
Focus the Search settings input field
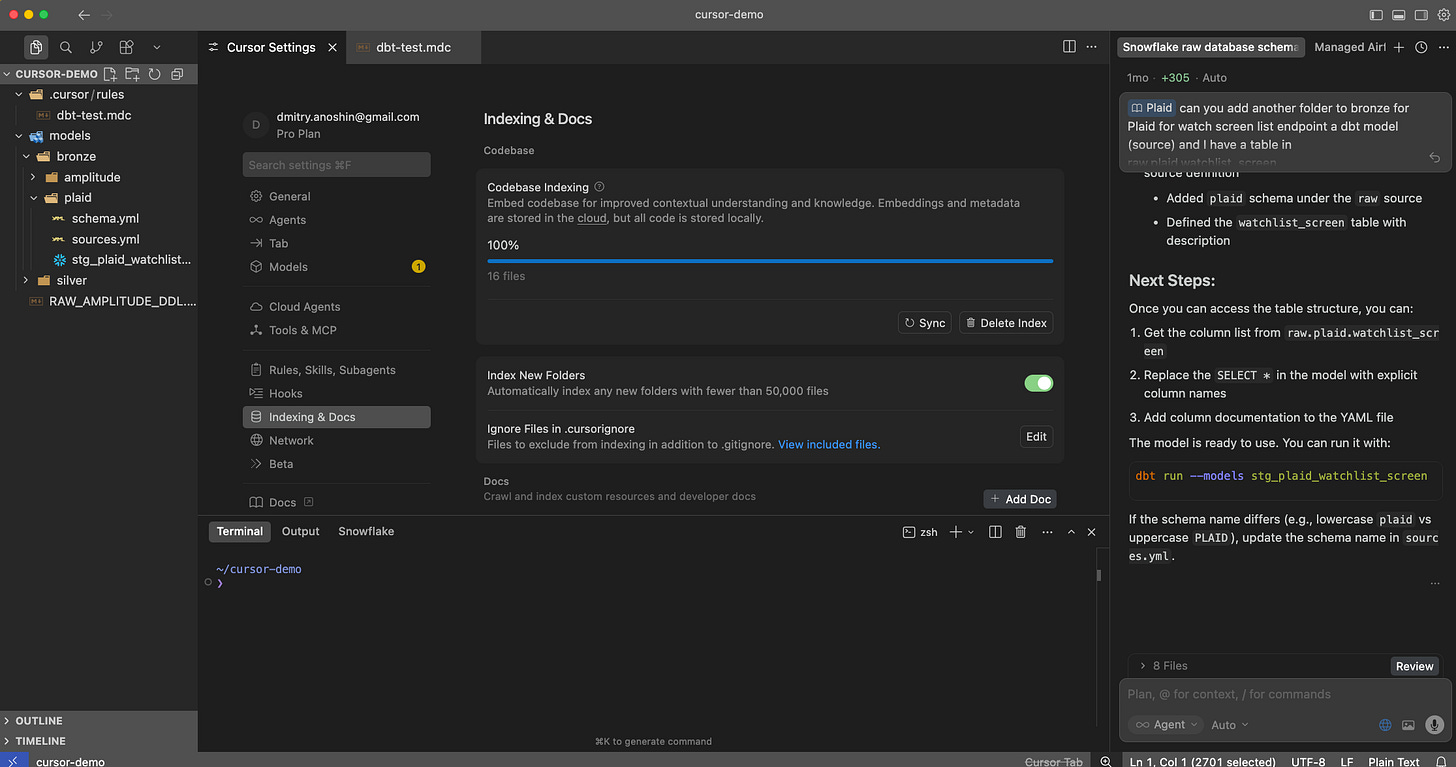click(337, 165)
